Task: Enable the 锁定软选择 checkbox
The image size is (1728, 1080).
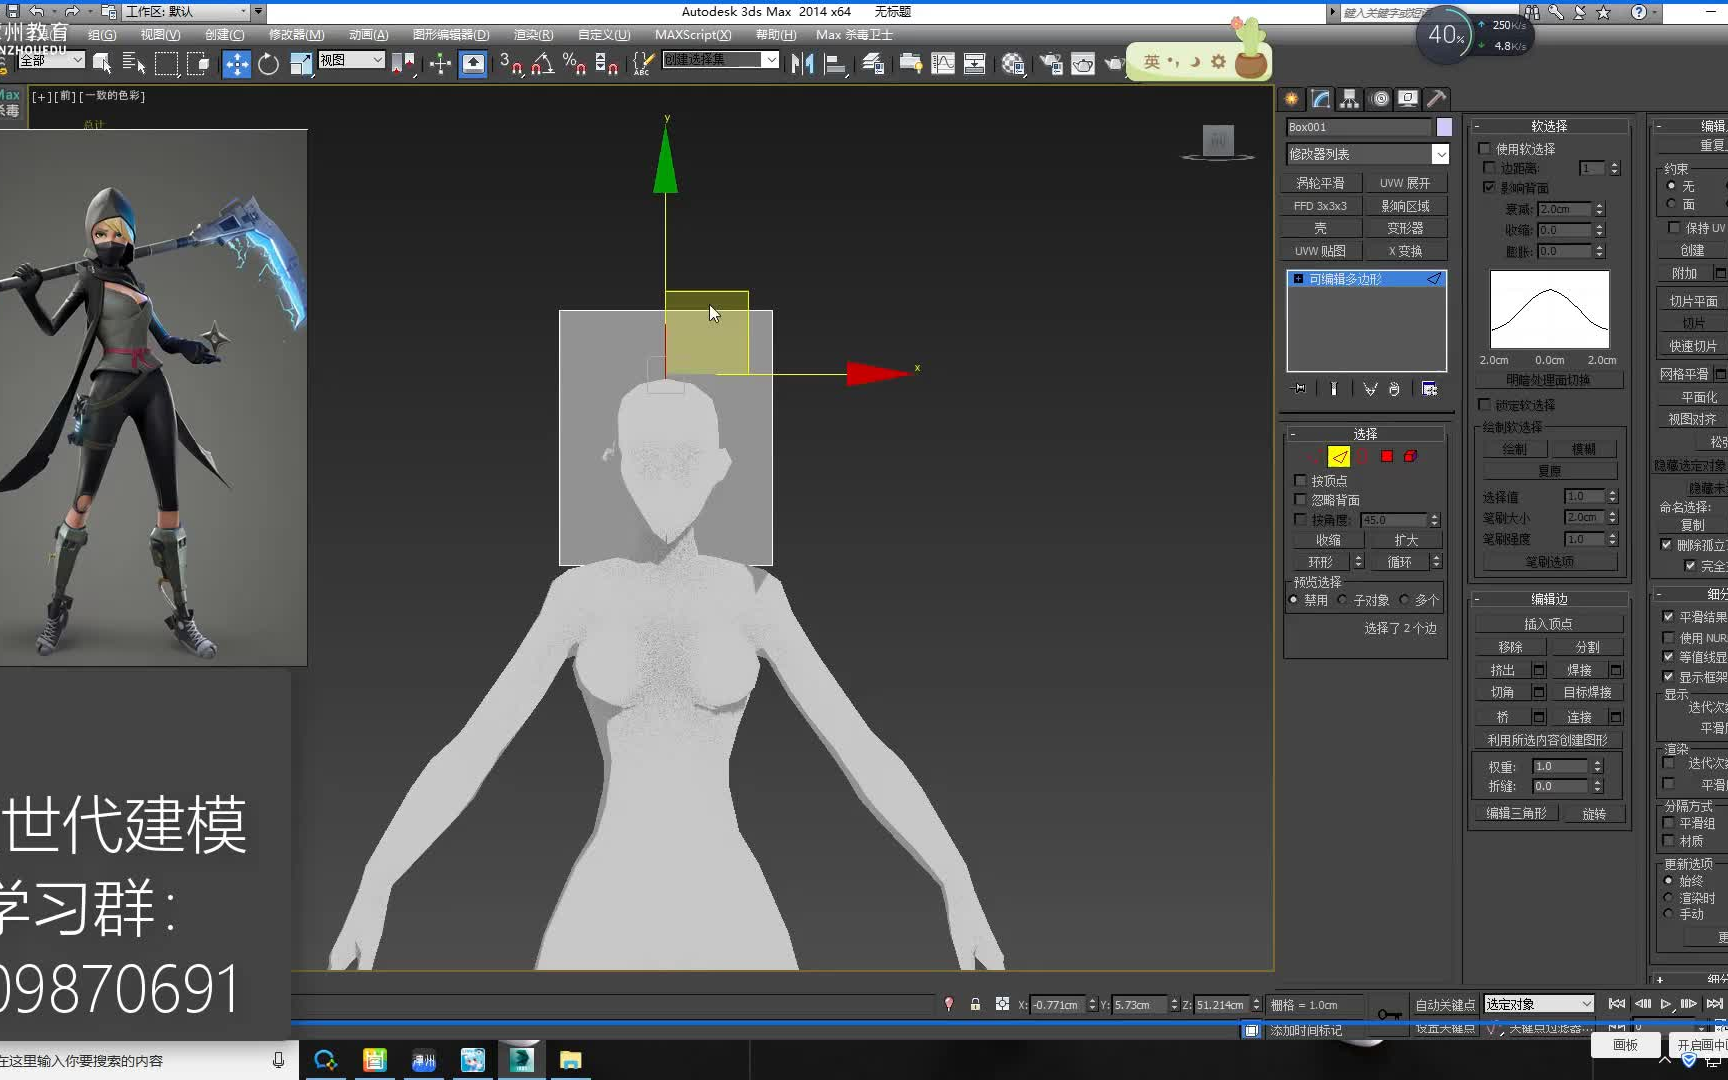Action: [1485, 404]
